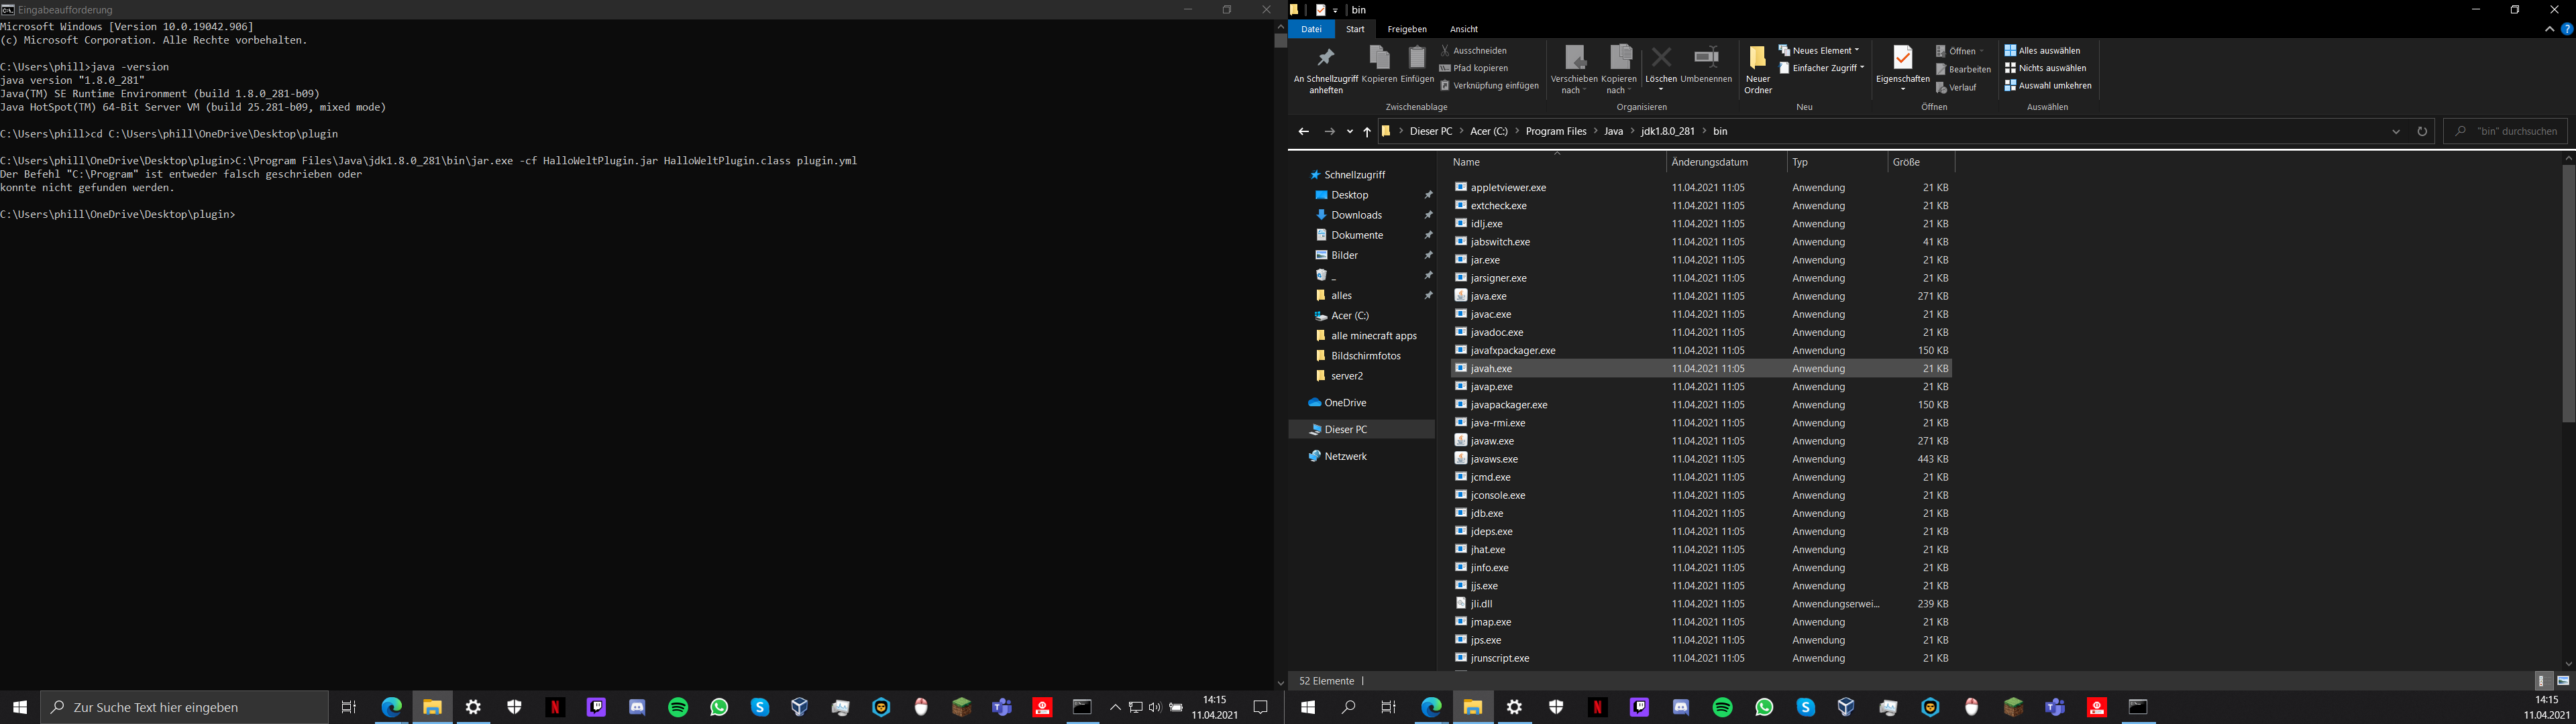Viewport: 2576px width, 724px height.
Task: Go back to the previous folder
Action: point(1303,131)
